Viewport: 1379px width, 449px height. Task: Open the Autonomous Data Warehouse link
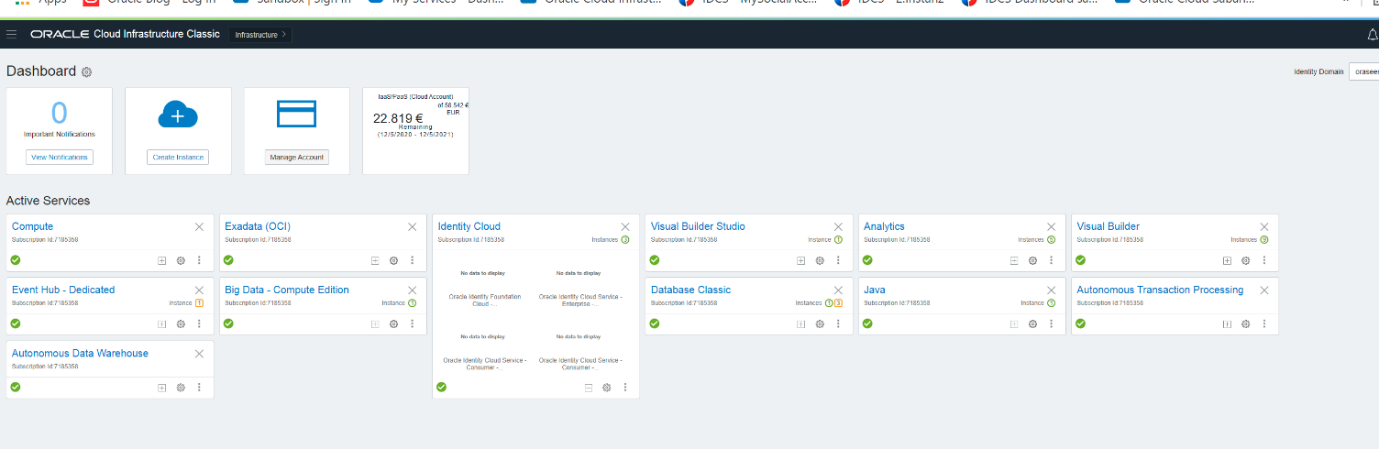pyautogui.click(x=80, y=353)
